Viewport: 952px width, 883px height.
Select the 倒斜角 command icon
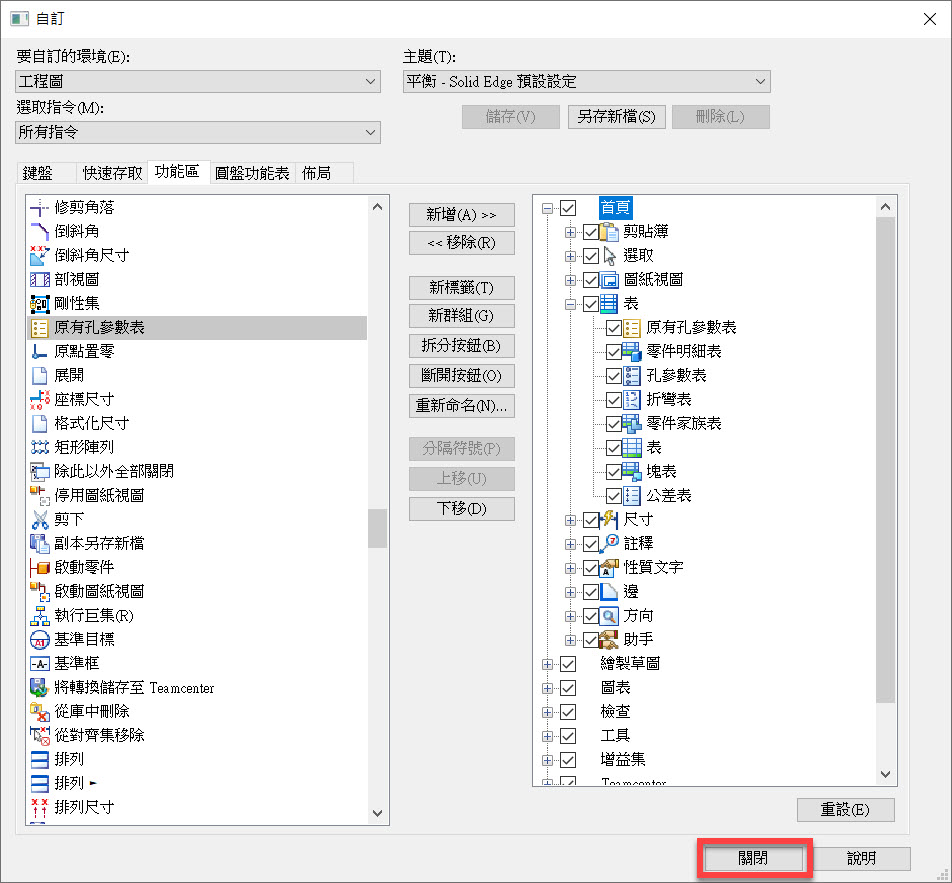(40, 232)
